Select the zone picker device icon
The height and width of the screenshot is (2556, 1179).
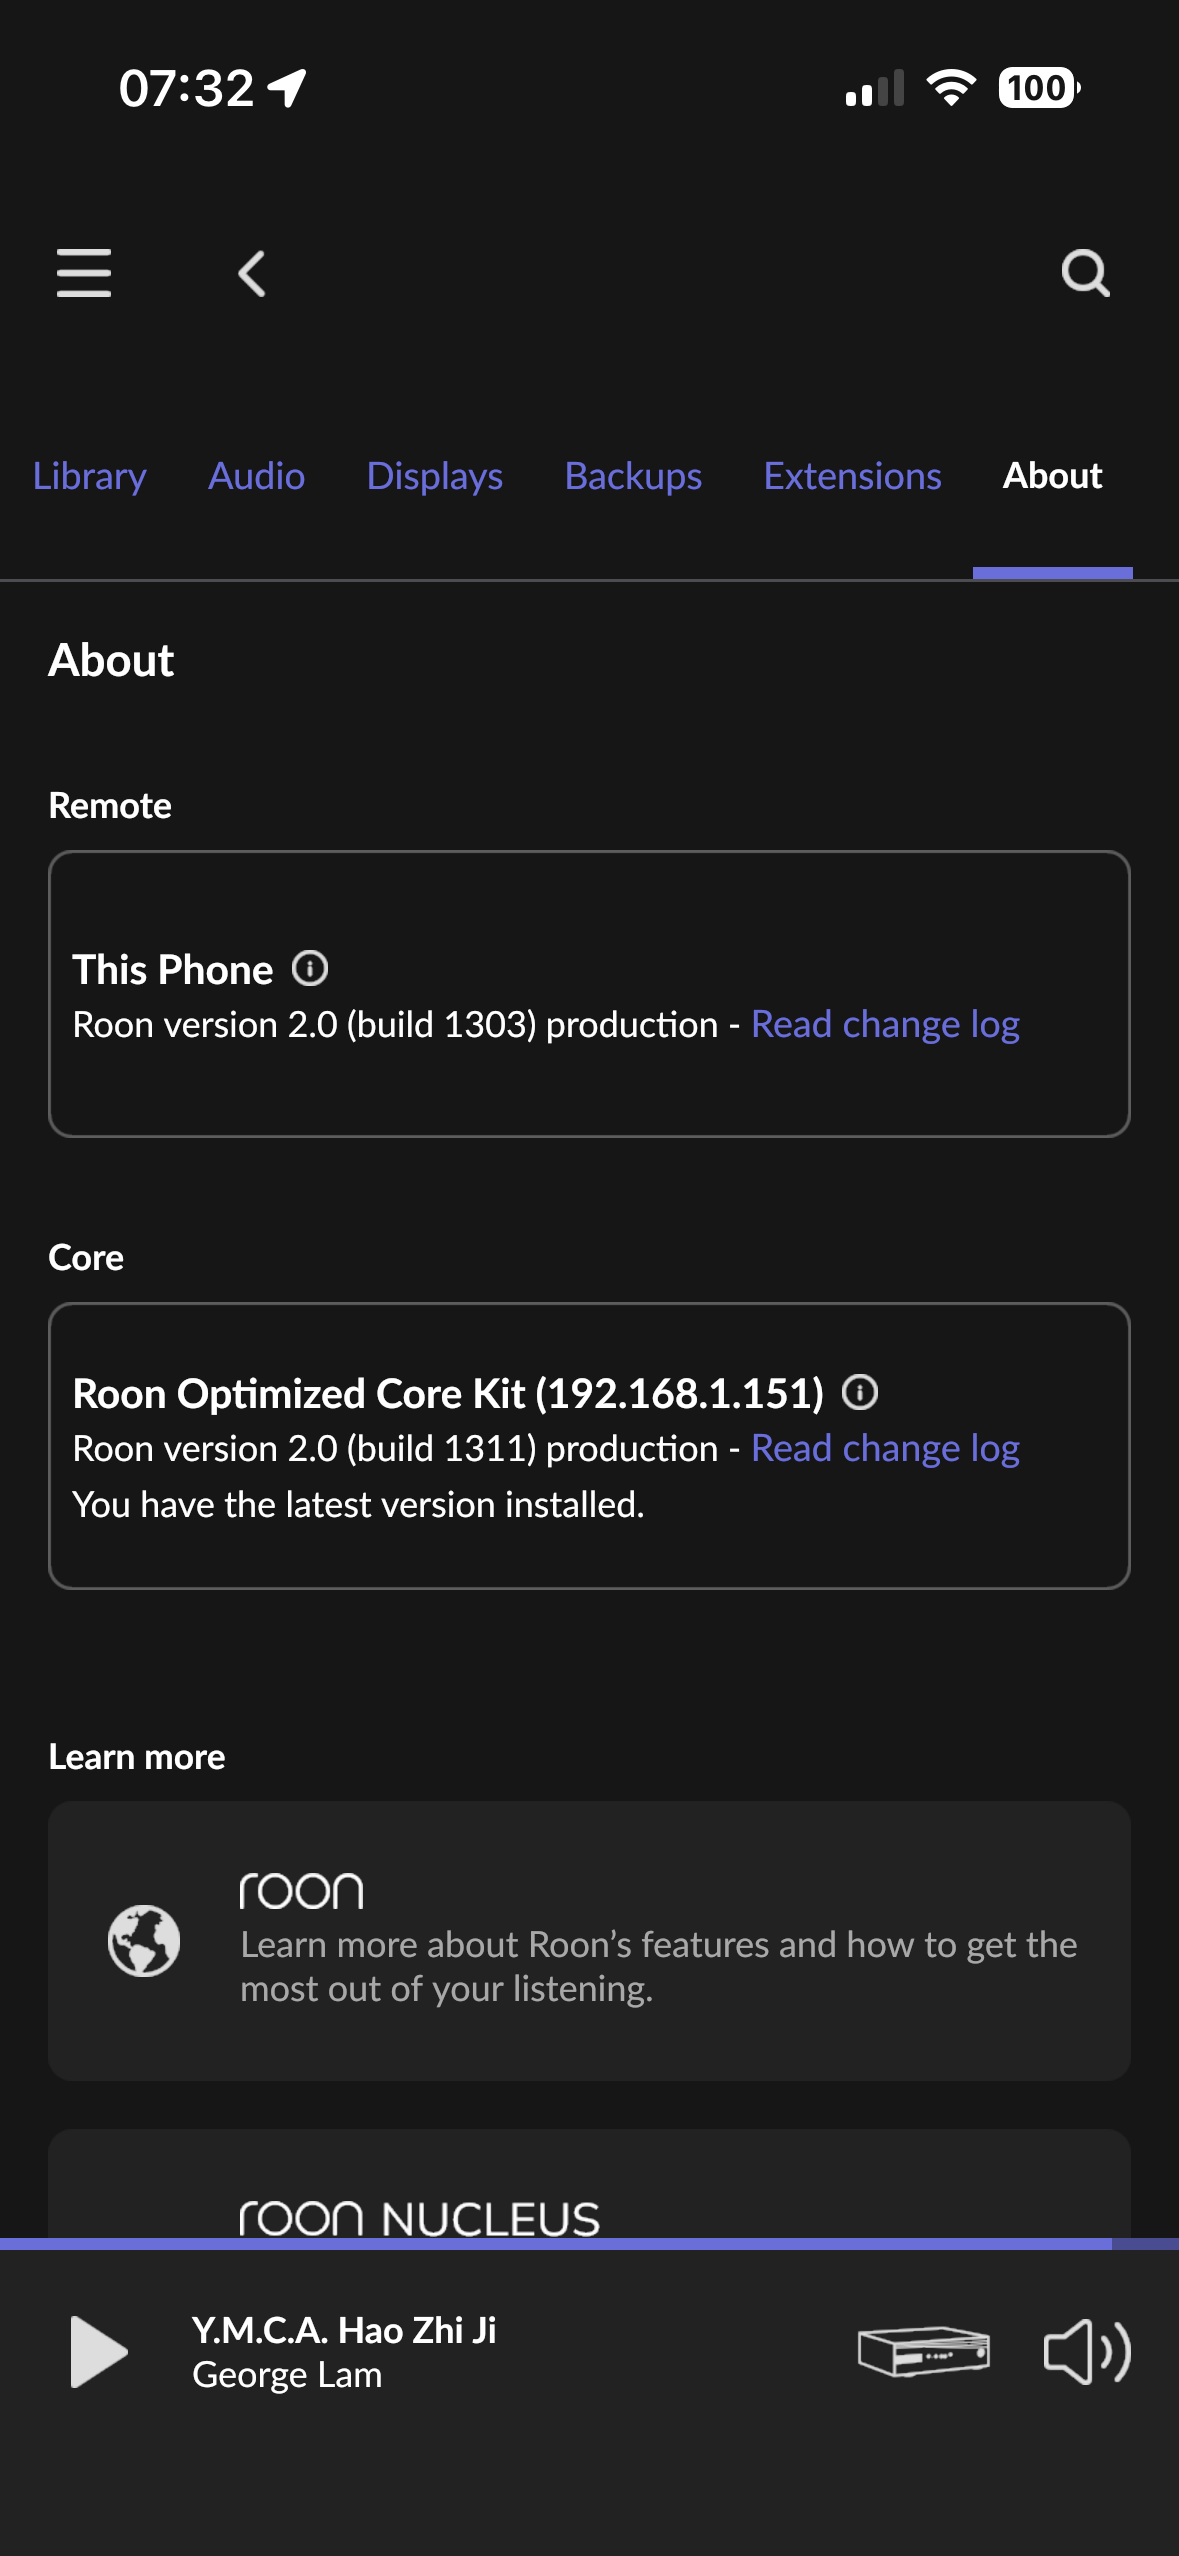[922, 2352]
